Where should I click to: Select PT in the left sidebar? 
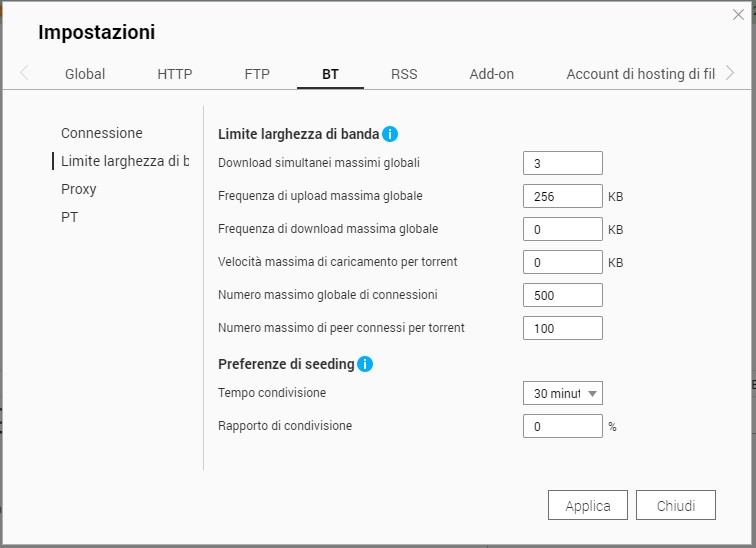pos(70,217)
